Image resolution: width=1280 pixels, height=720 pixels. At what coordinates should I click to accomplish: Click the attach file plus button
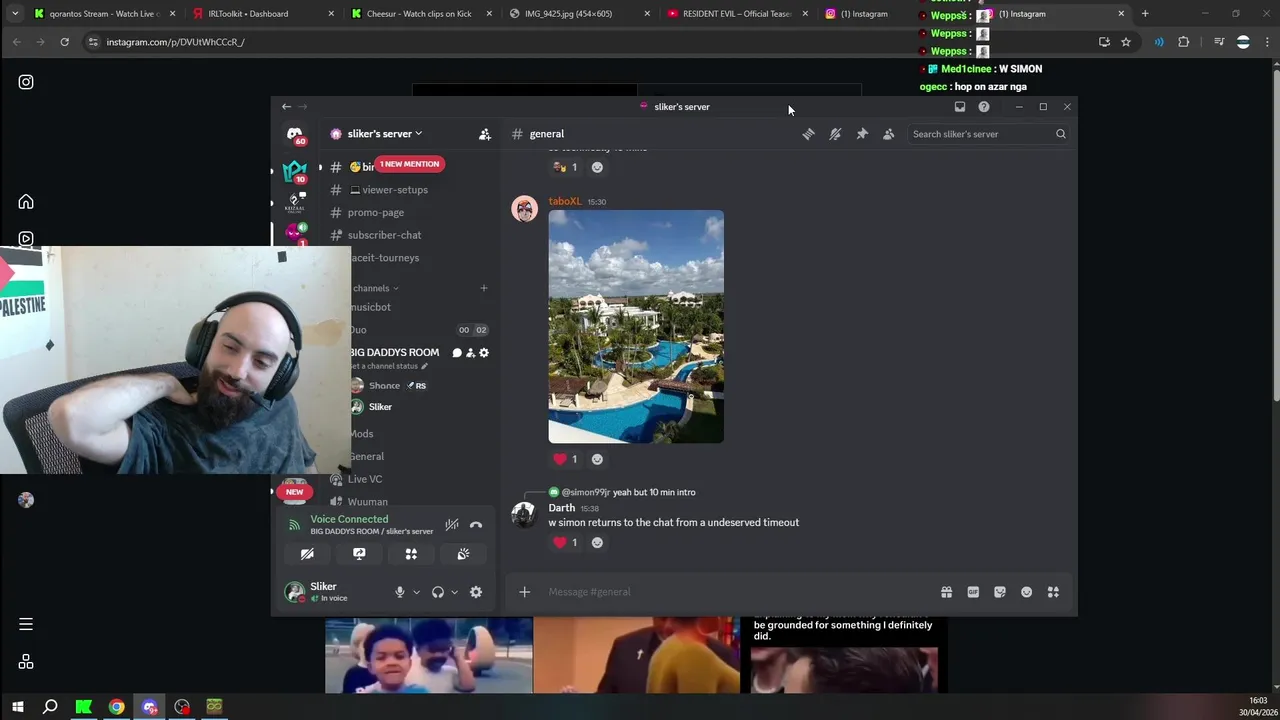point(524,592)
